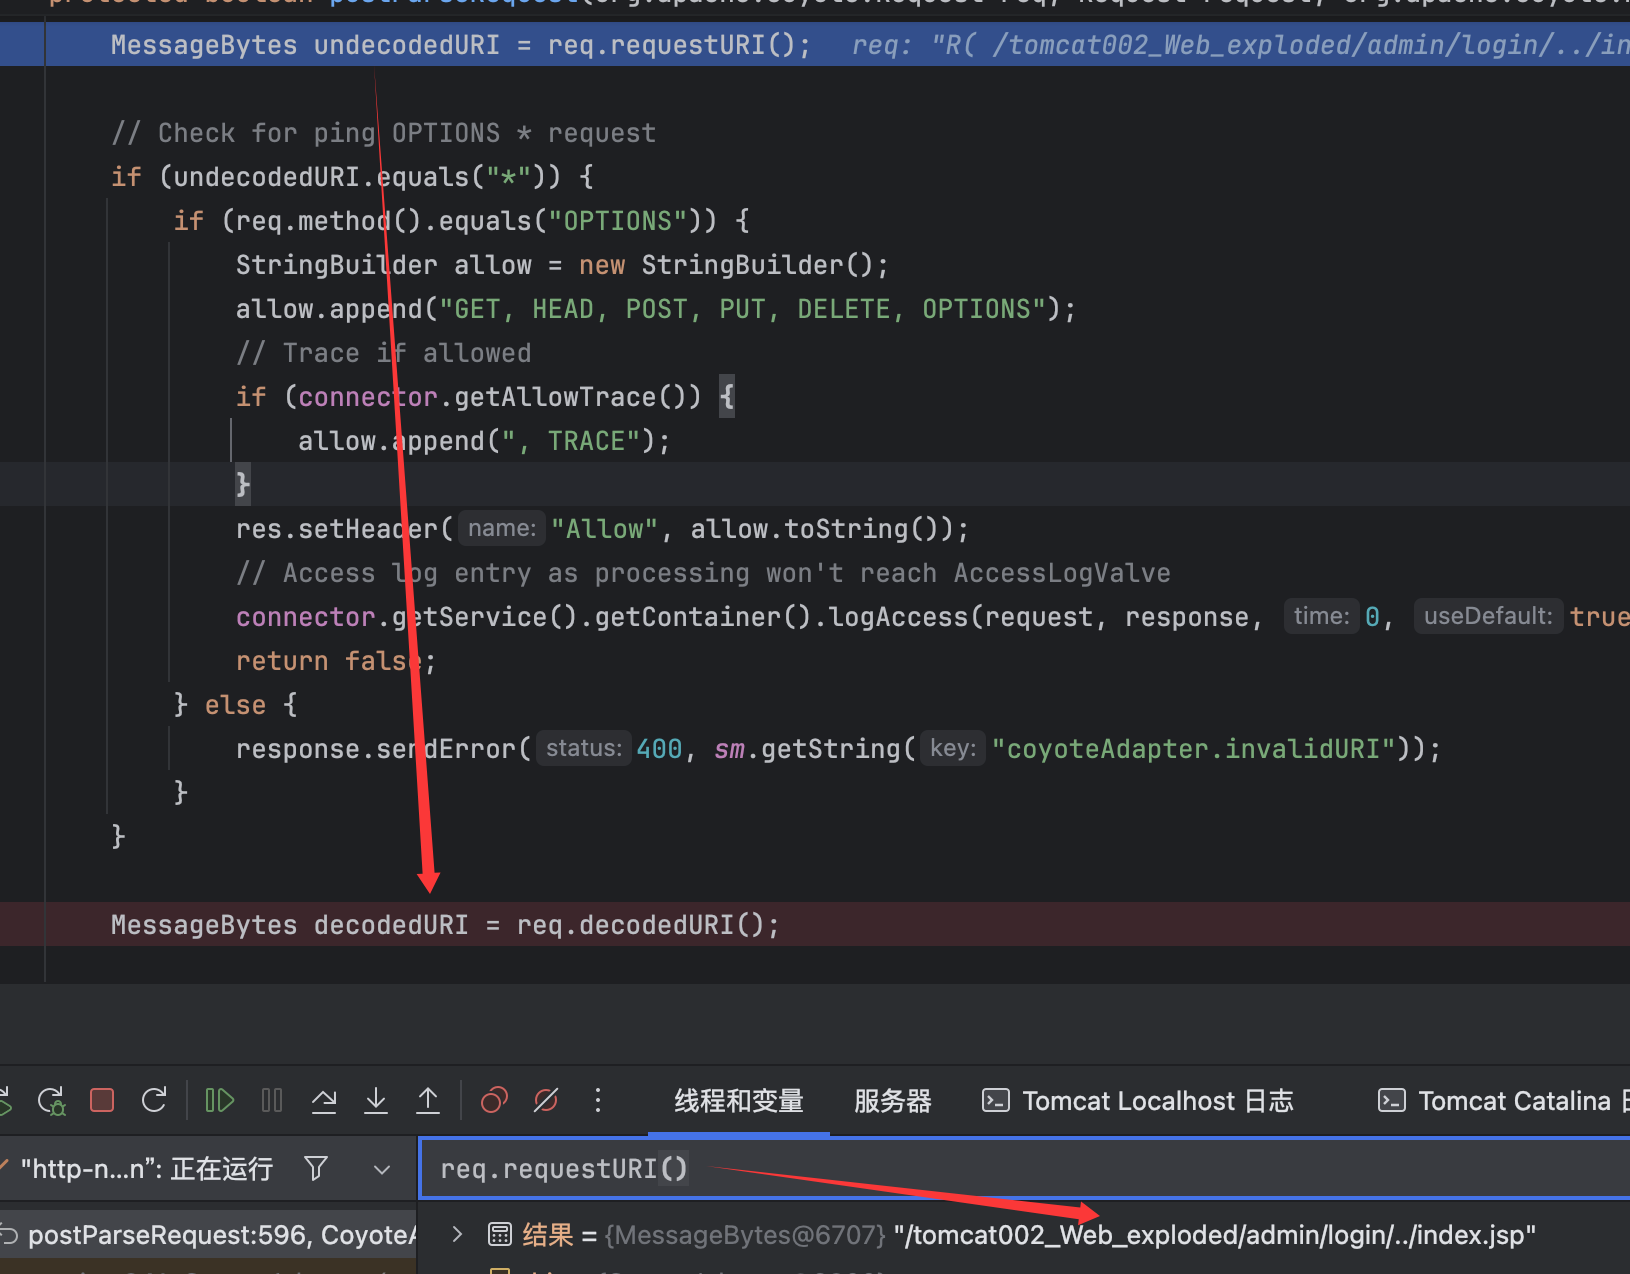The width and height of the screenshot is (1630, 1274).
Task: Switch to 服务器 tab
Action: pos(892,1101)
